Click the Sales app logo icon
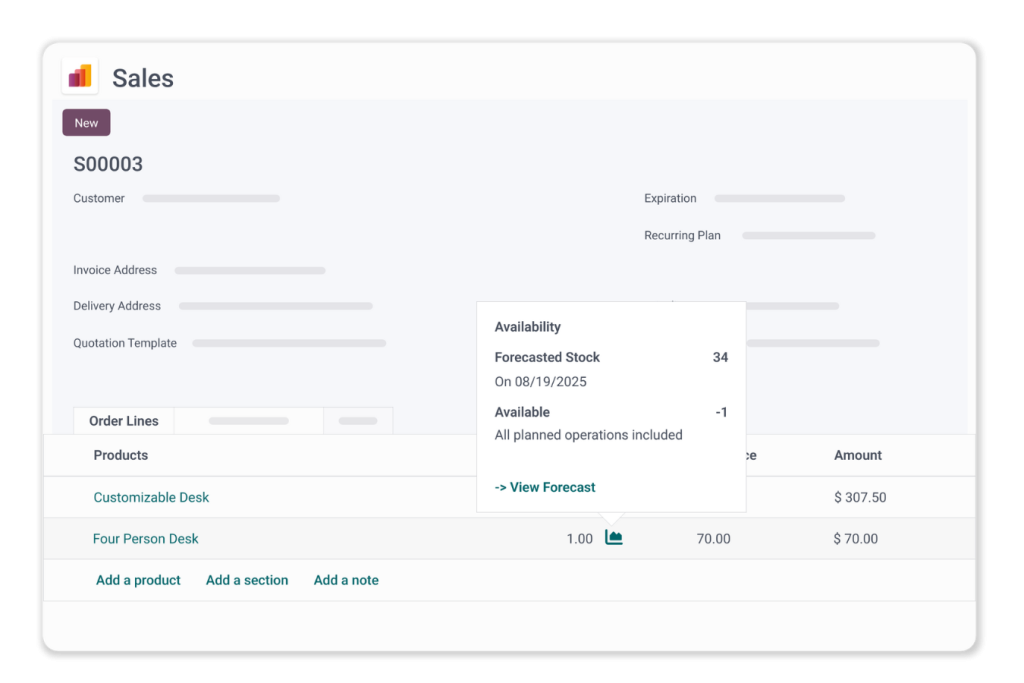Image resolution: width=1024 pixels, height=683 pixels. (x=80, y=77)
